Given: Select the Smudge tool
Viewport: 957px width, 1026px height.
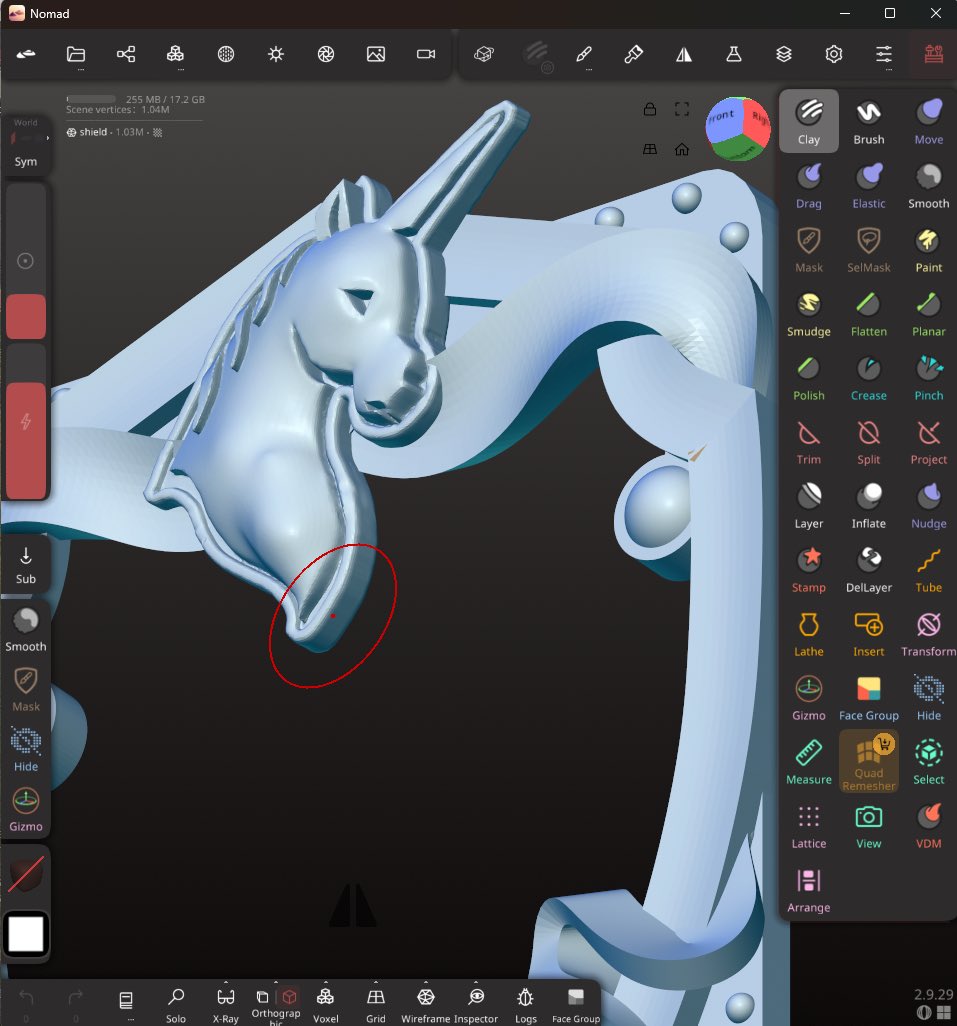Looking at the screenshot, I should 809,313.
